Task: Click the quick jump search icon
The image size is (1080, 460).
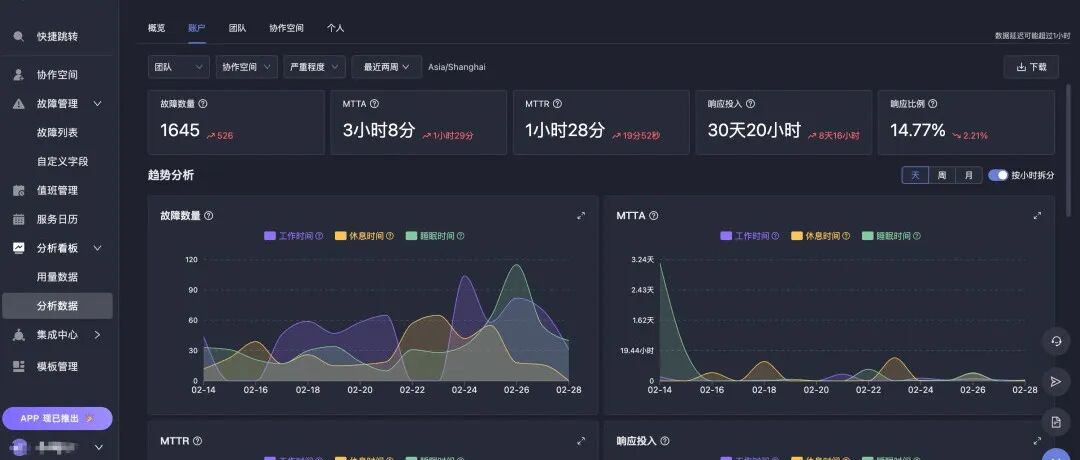Action: (x=19, y=36)
